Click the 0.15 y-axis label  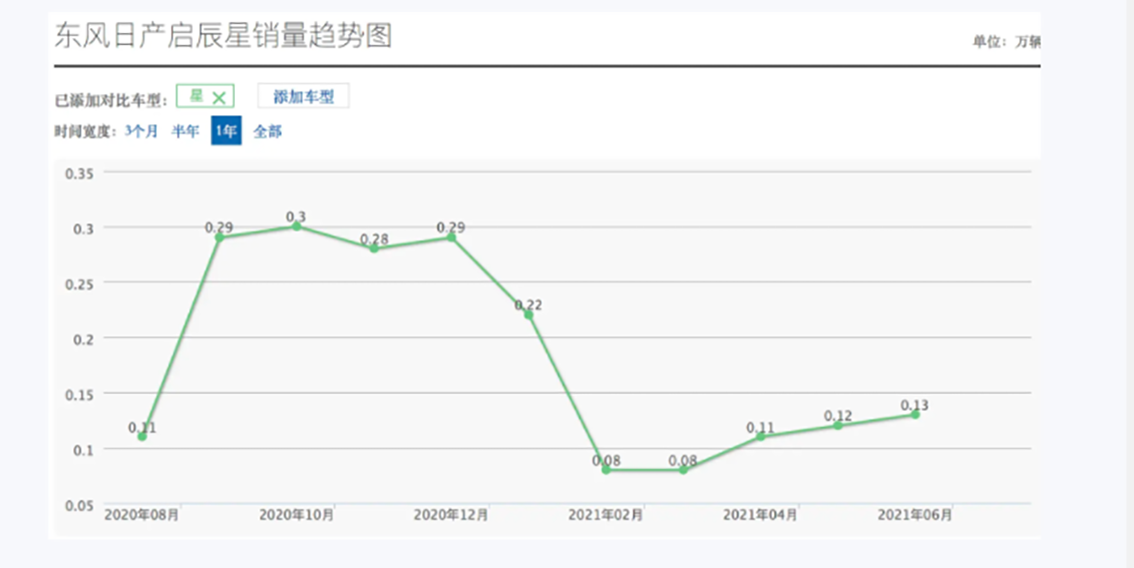click(80, 394)
